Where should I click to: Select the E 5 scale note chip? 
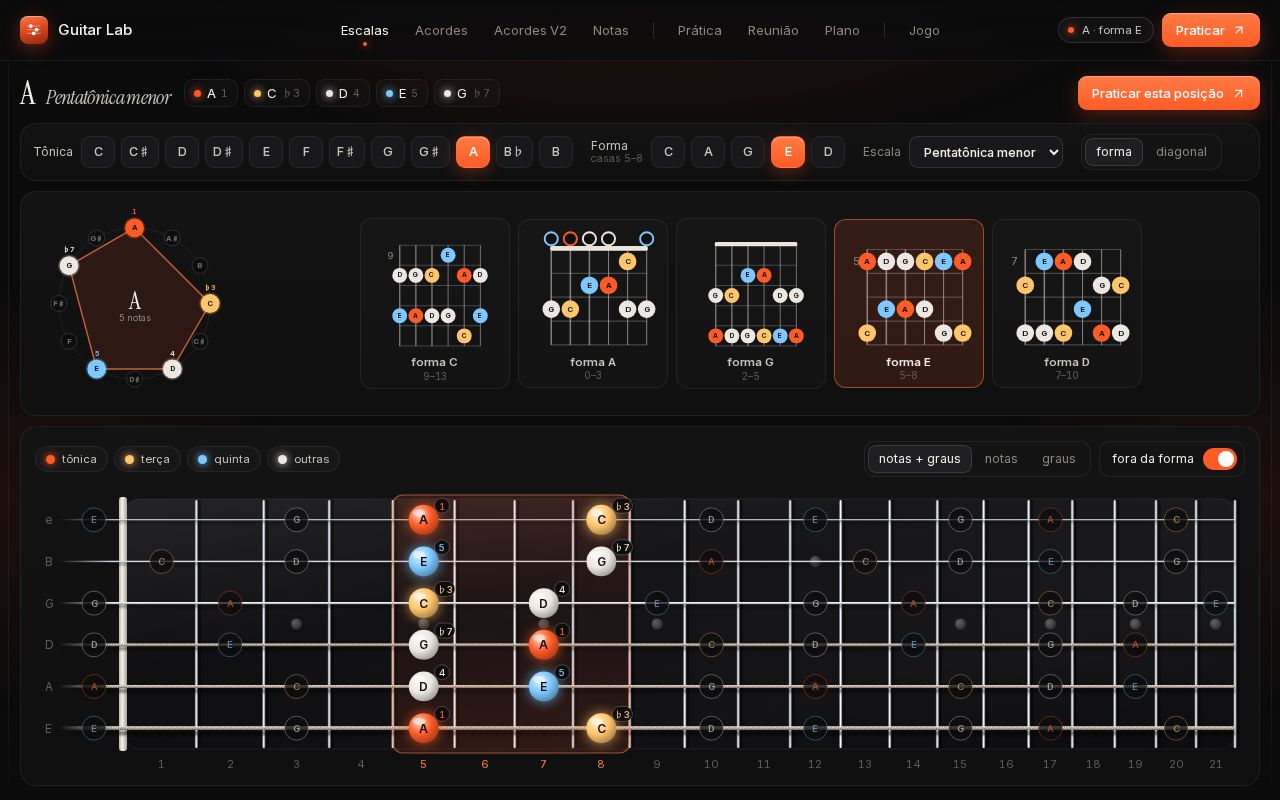click(x=402, y=93)
